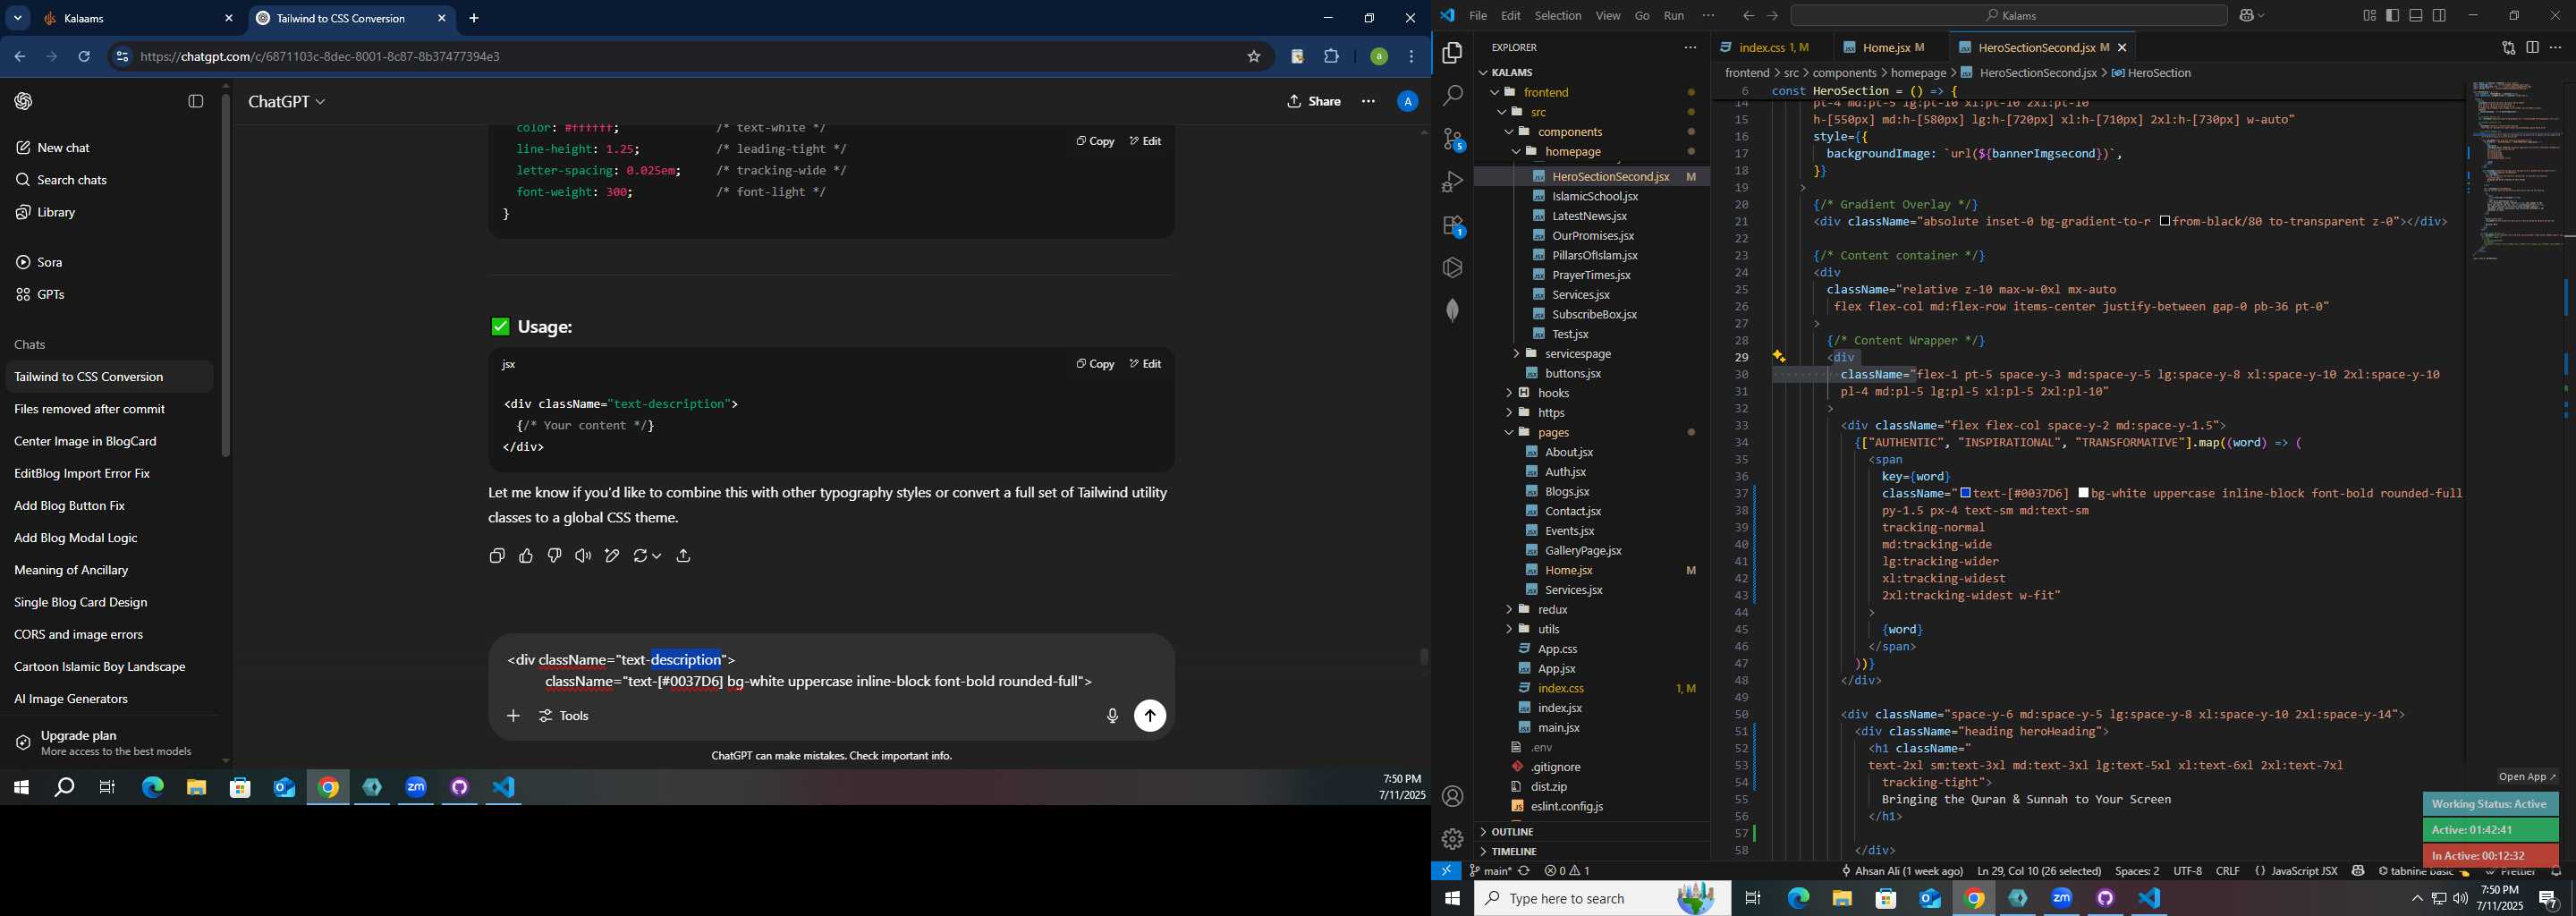This screenshot has height=916, width=2576.
Task: Click Open Changes icon in editor toolbar
Action: (2508, 47)
